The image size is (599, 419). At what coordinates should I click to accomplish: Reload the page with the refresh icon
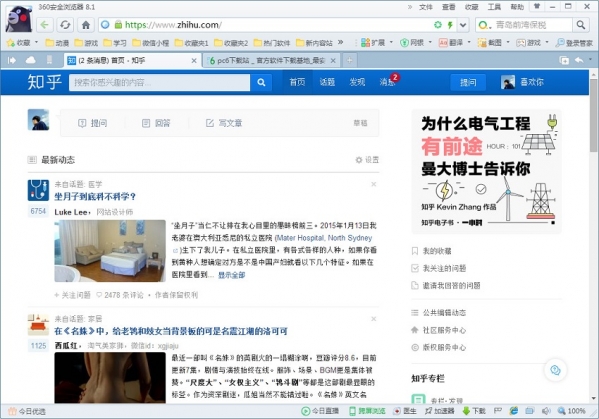(65, 25)
